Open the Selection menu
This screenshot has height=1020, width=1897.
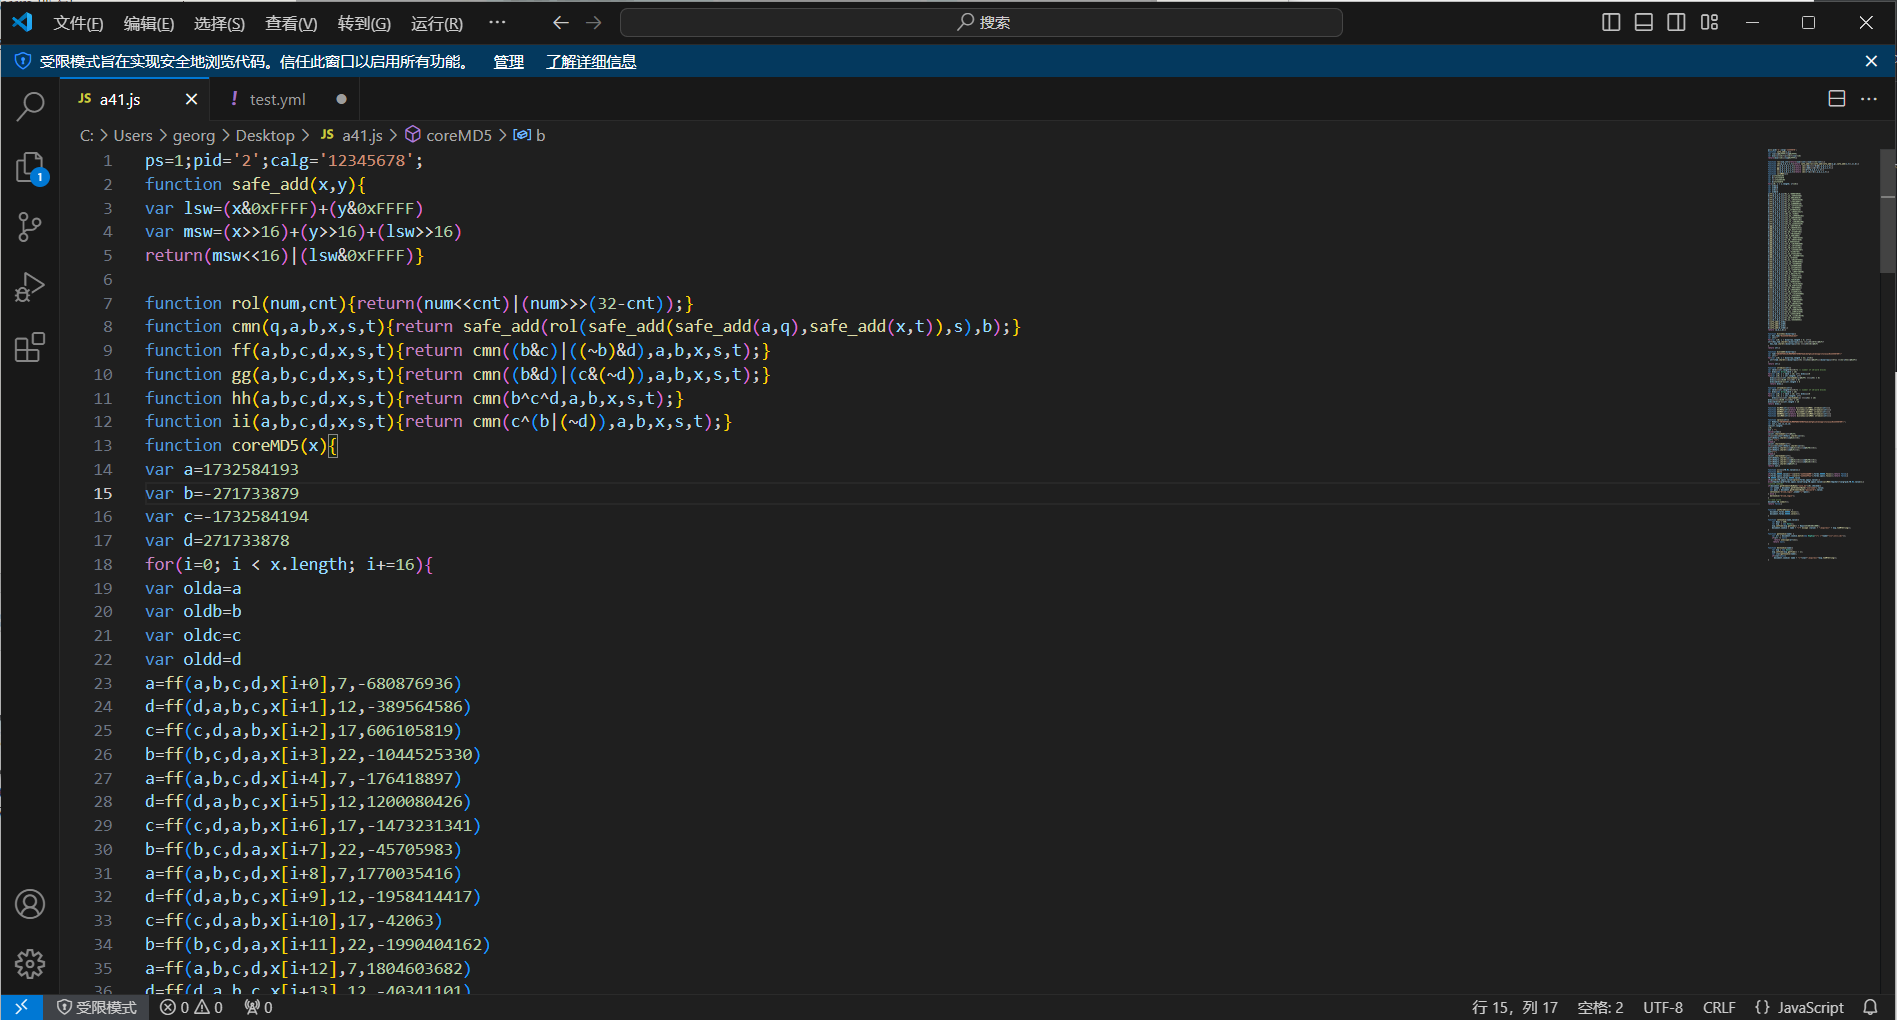pos(219,23)
